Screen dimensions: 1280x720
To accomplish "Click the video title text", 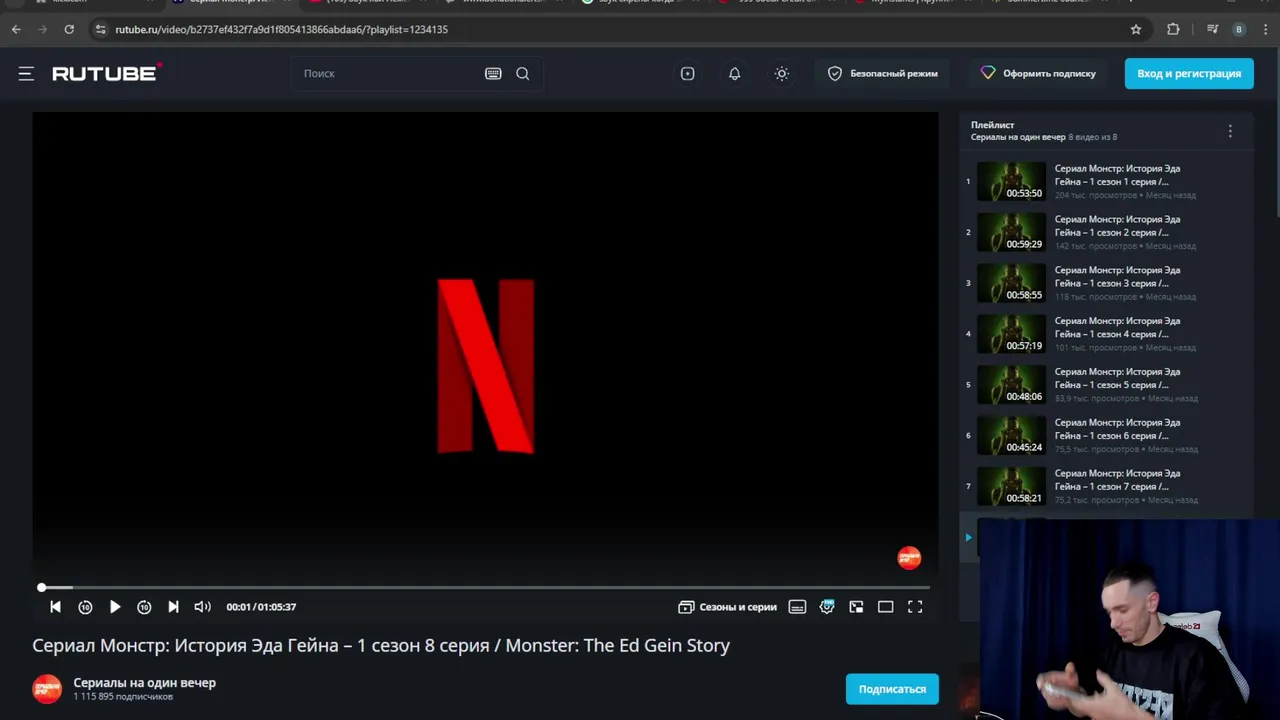I will point(381,645).
